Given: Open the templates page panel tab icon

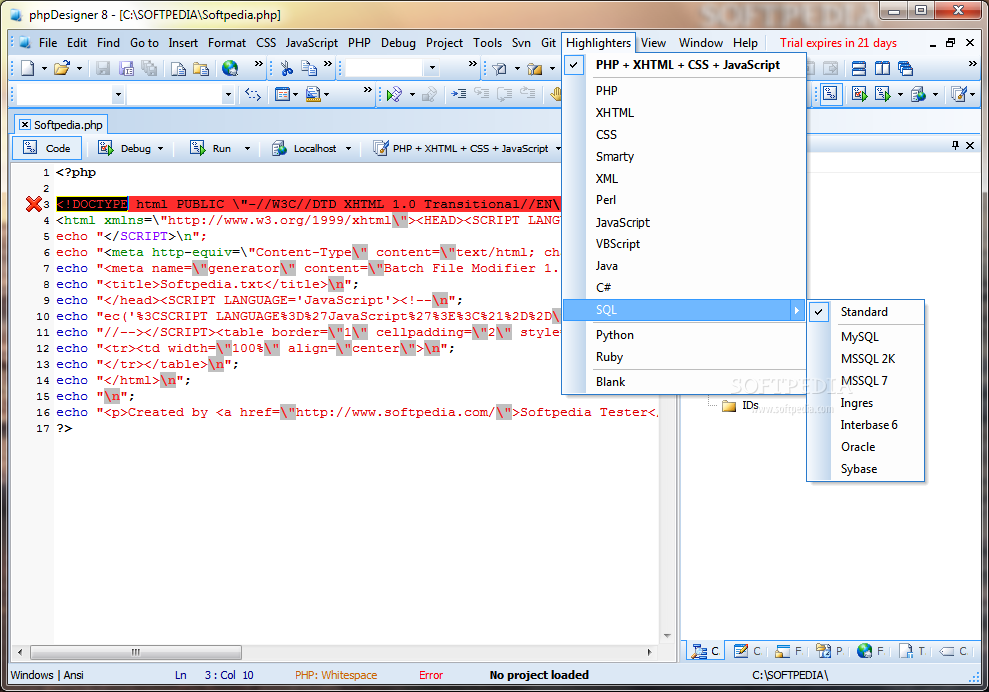Looking at the screenshot, I should click(x=906, y=651).
